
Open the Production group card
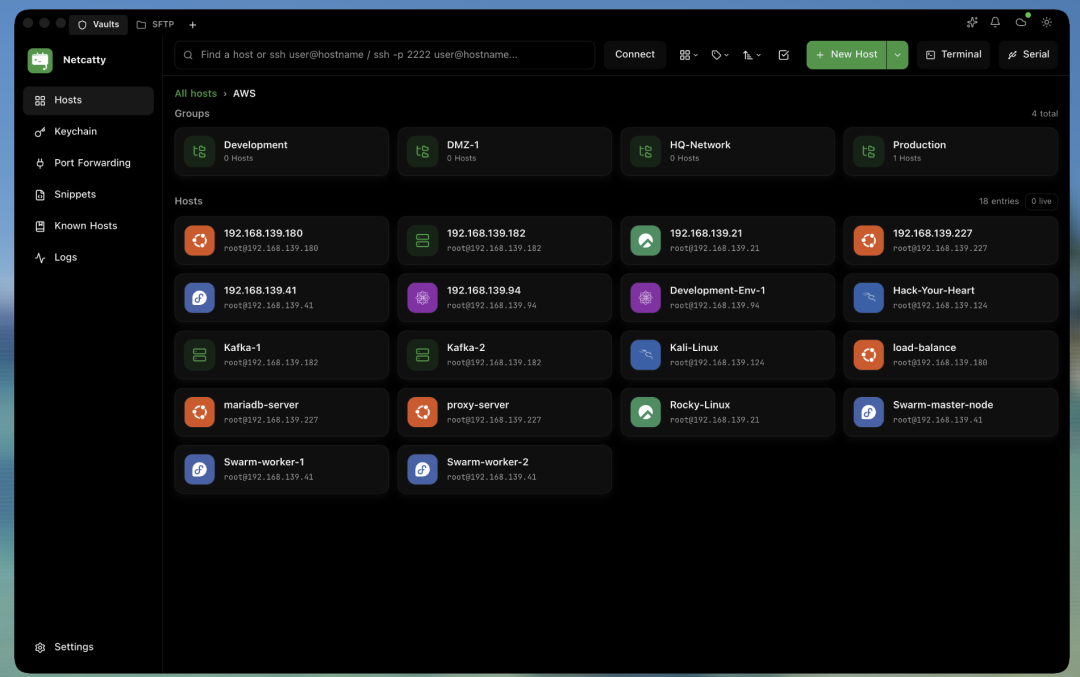click(x=950, y=152)
